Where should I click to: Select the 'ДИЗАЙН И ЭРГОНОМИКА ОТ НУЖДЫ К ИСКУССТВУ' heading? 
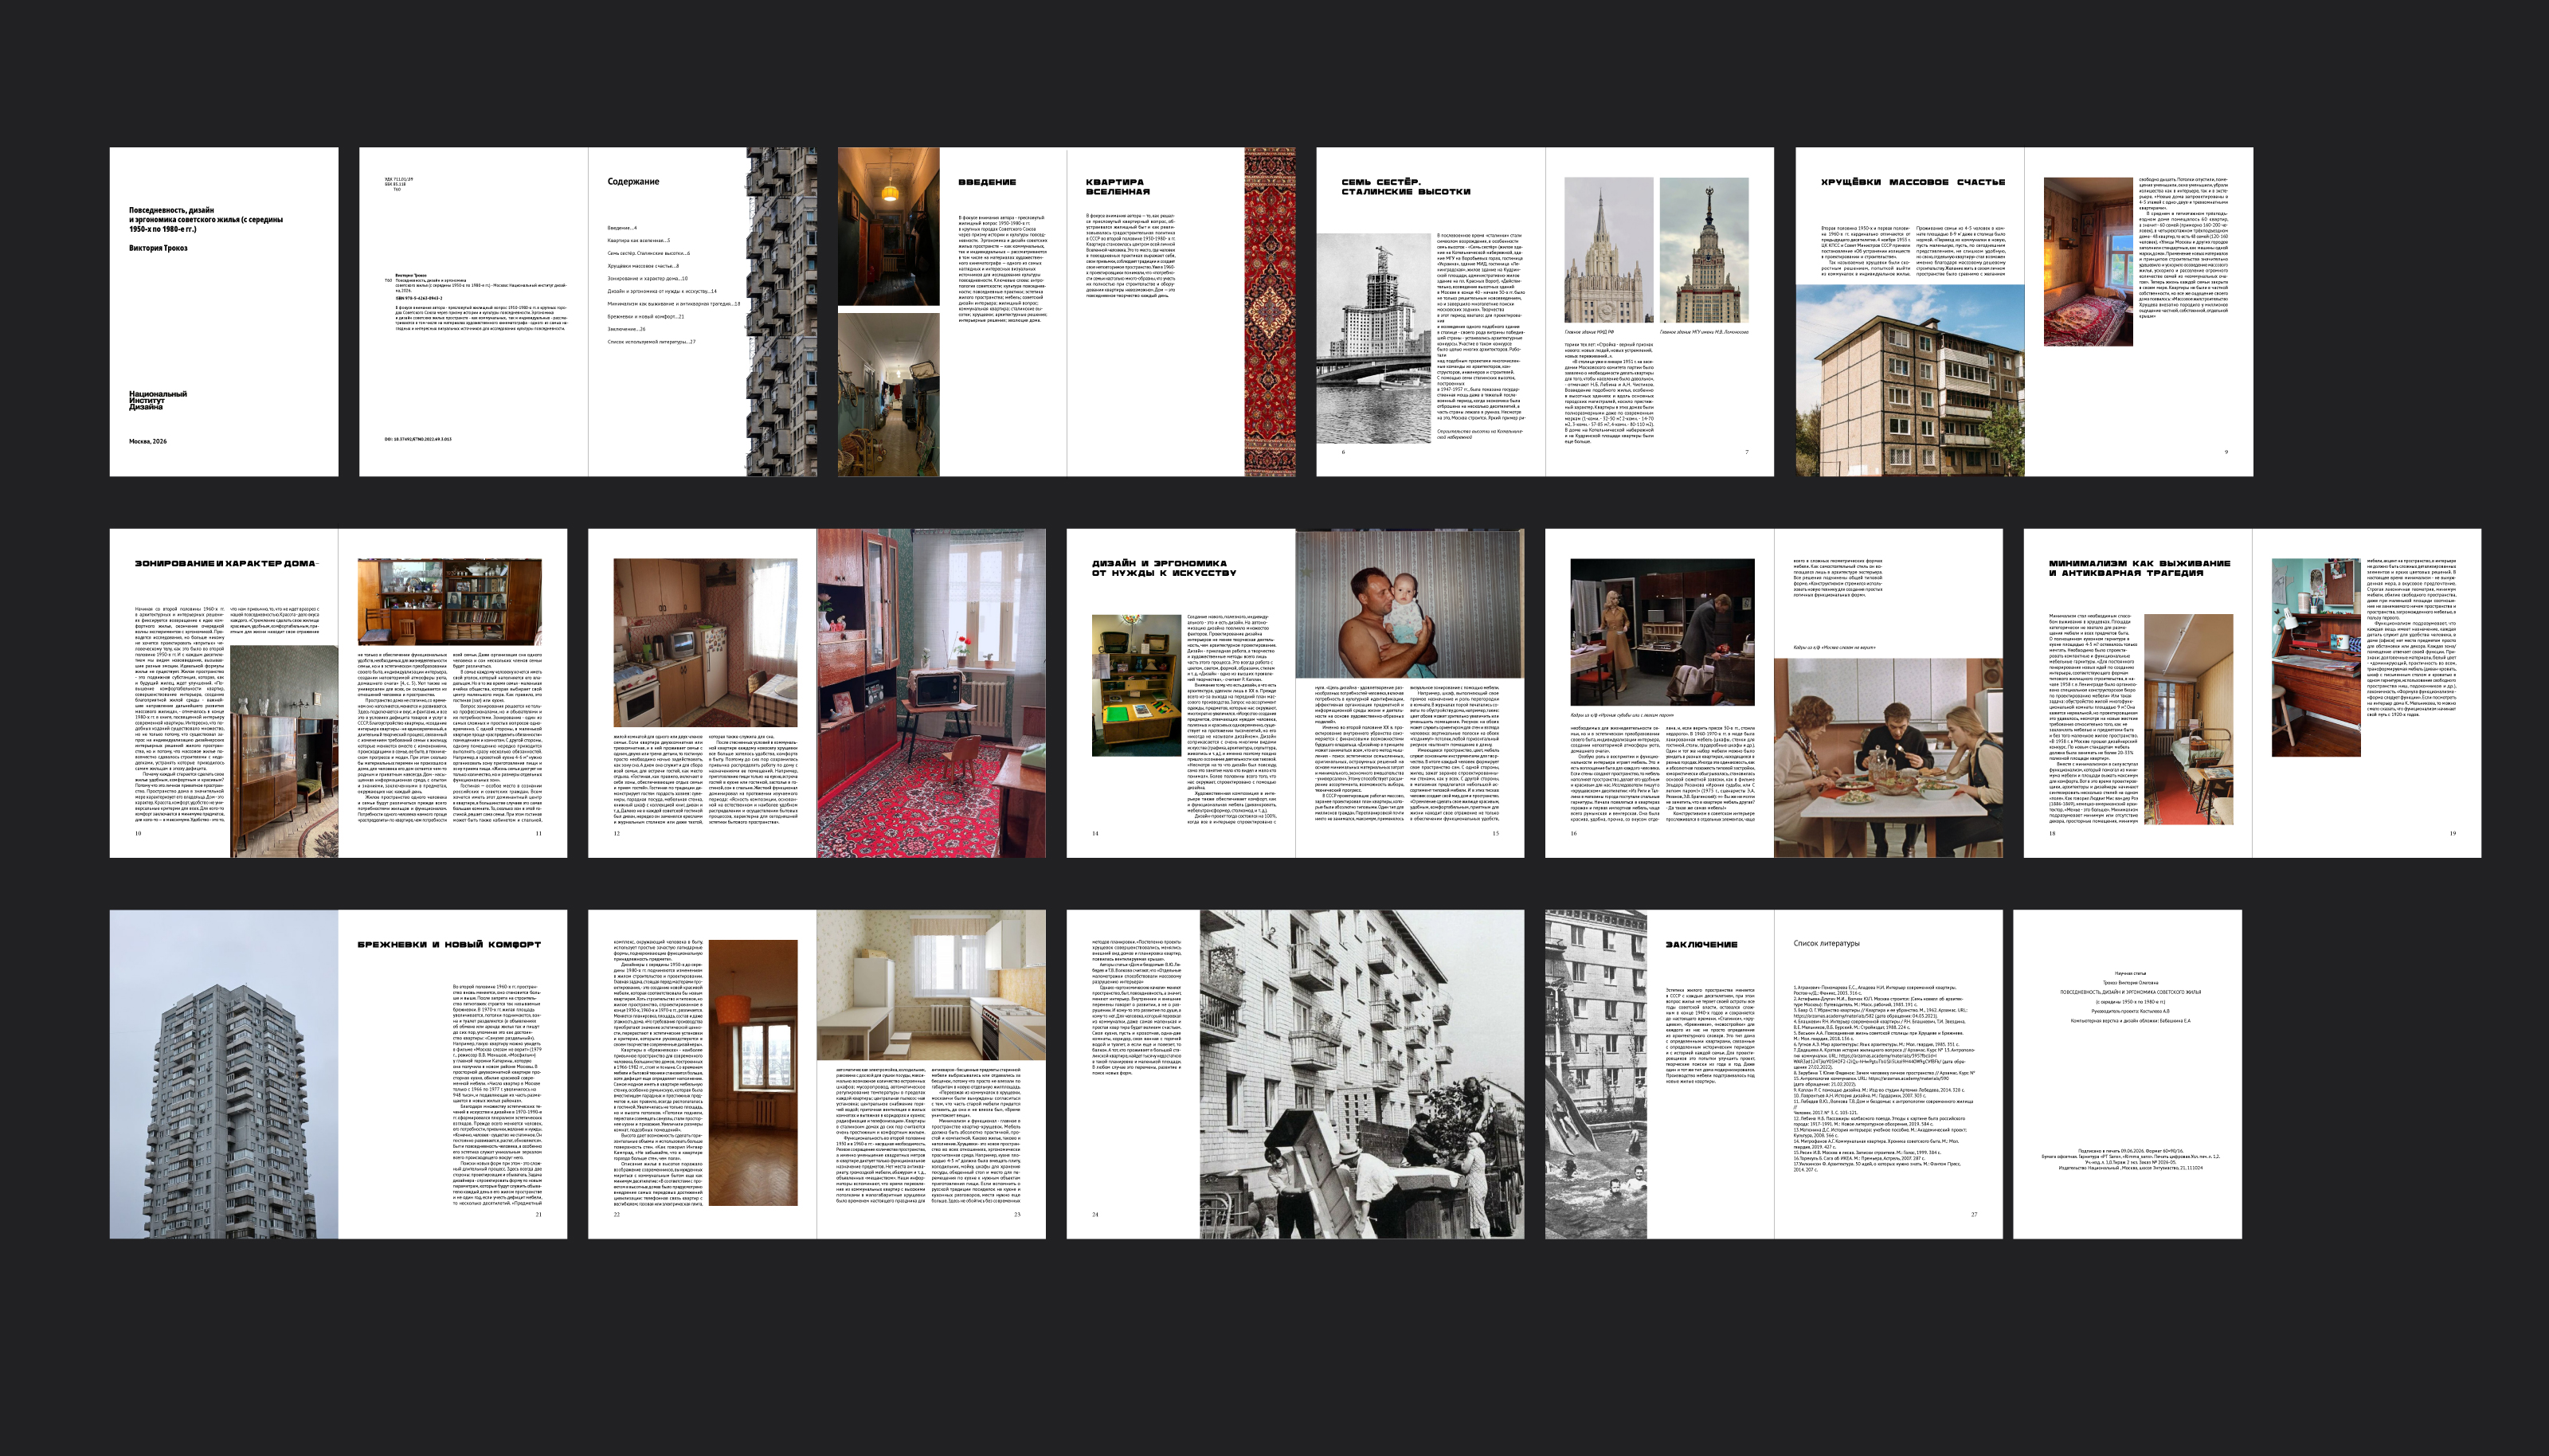point(1164,568)
